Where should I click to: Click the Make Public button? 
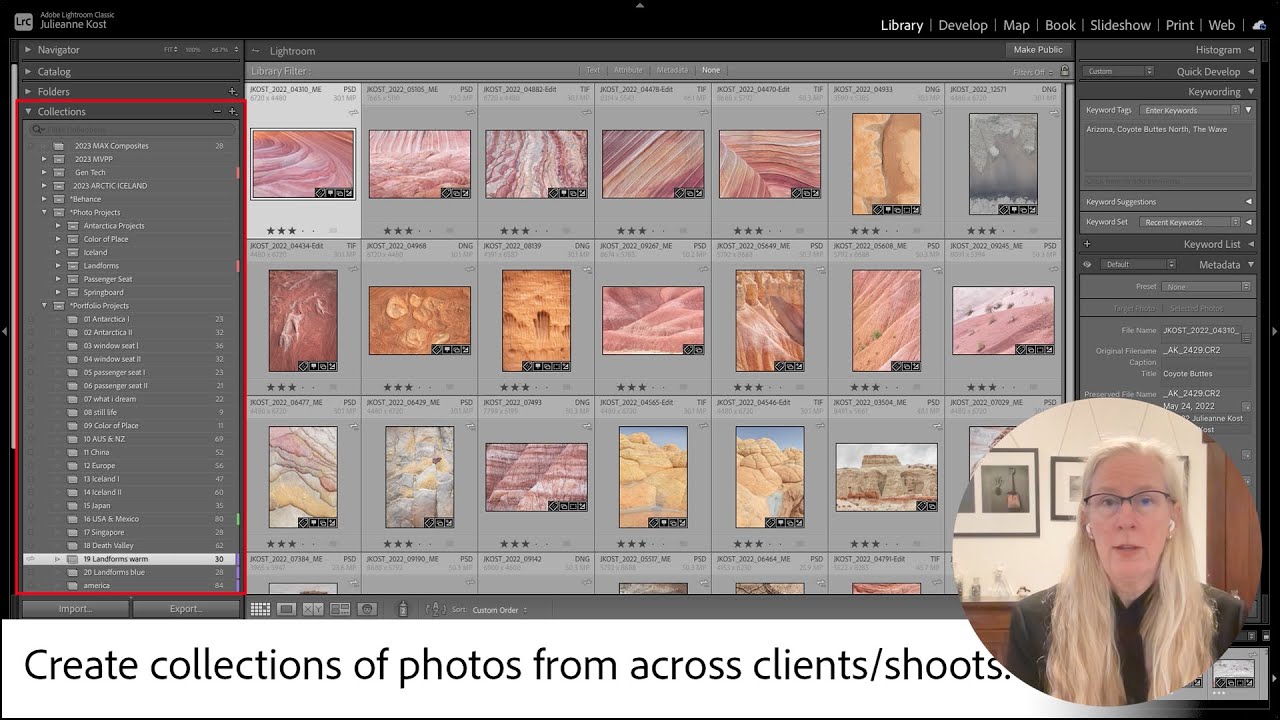pos(1038,50)
